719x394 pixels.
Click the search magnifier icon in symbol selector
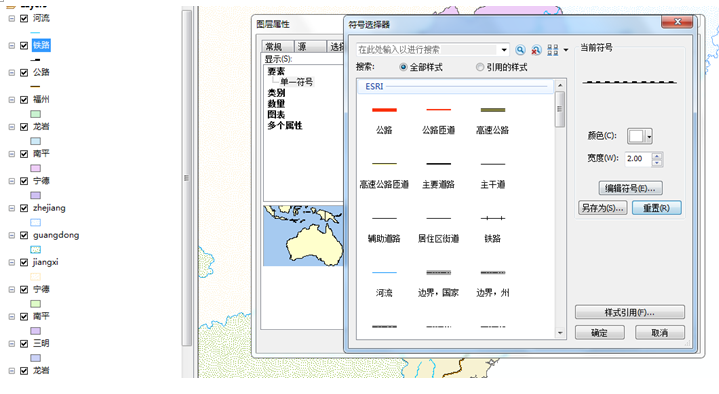520,50
